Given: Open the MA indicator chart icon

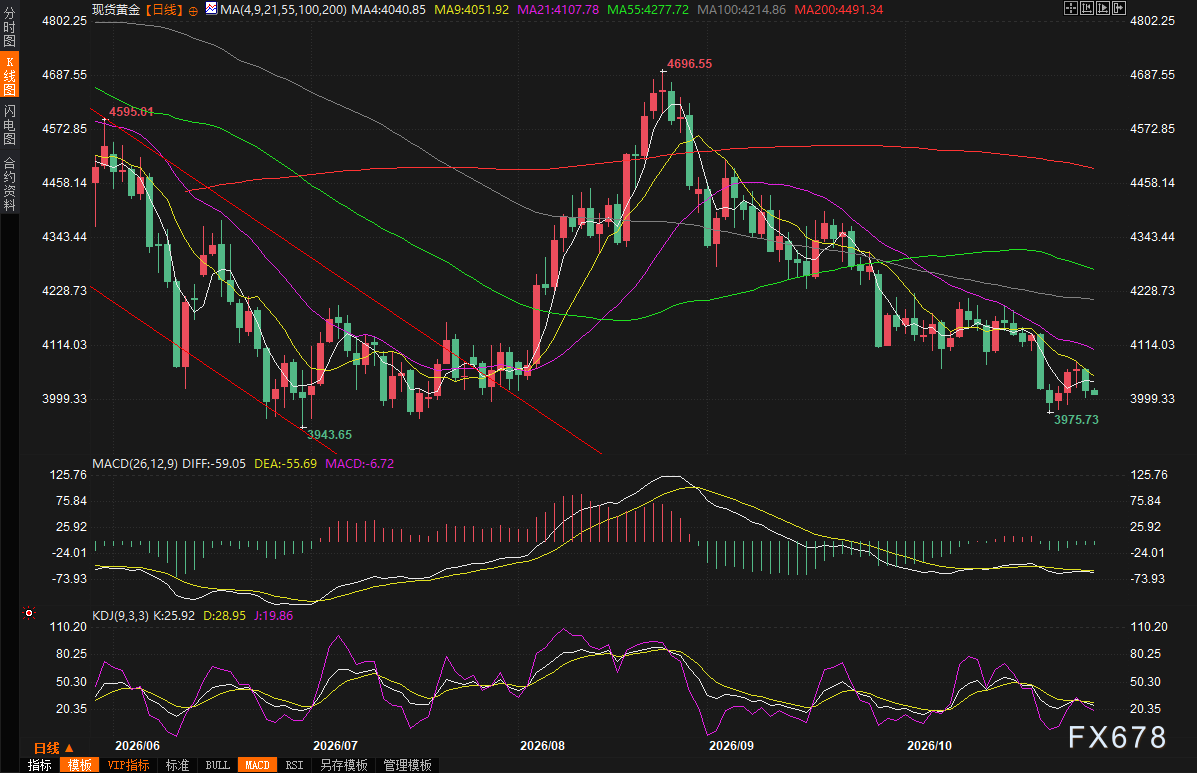Looking at the screenshot, I should click(211, 9).
